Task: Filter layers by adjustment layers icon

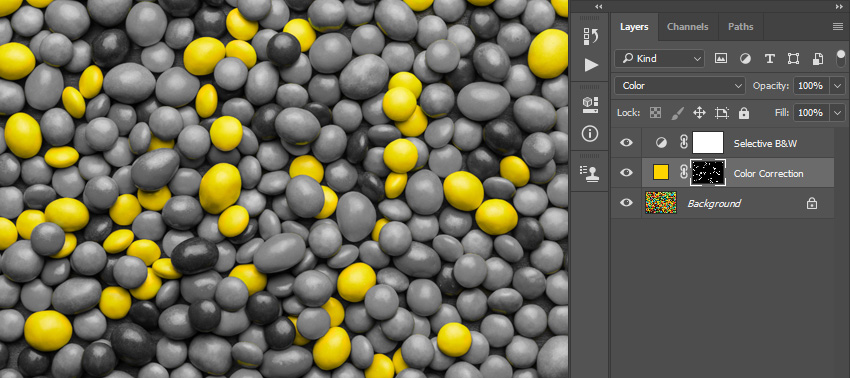Action: [745, 59]
